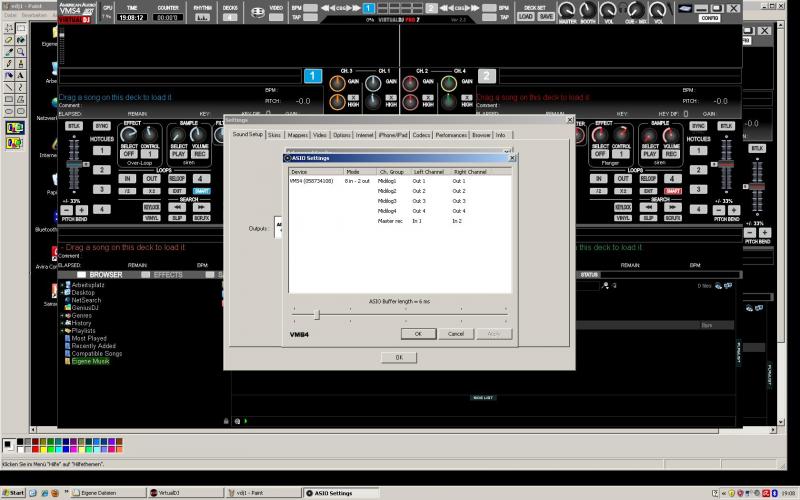Click the ASIO buffer length slider handle
Screen dimensions: 800x500
click(317, 314)
